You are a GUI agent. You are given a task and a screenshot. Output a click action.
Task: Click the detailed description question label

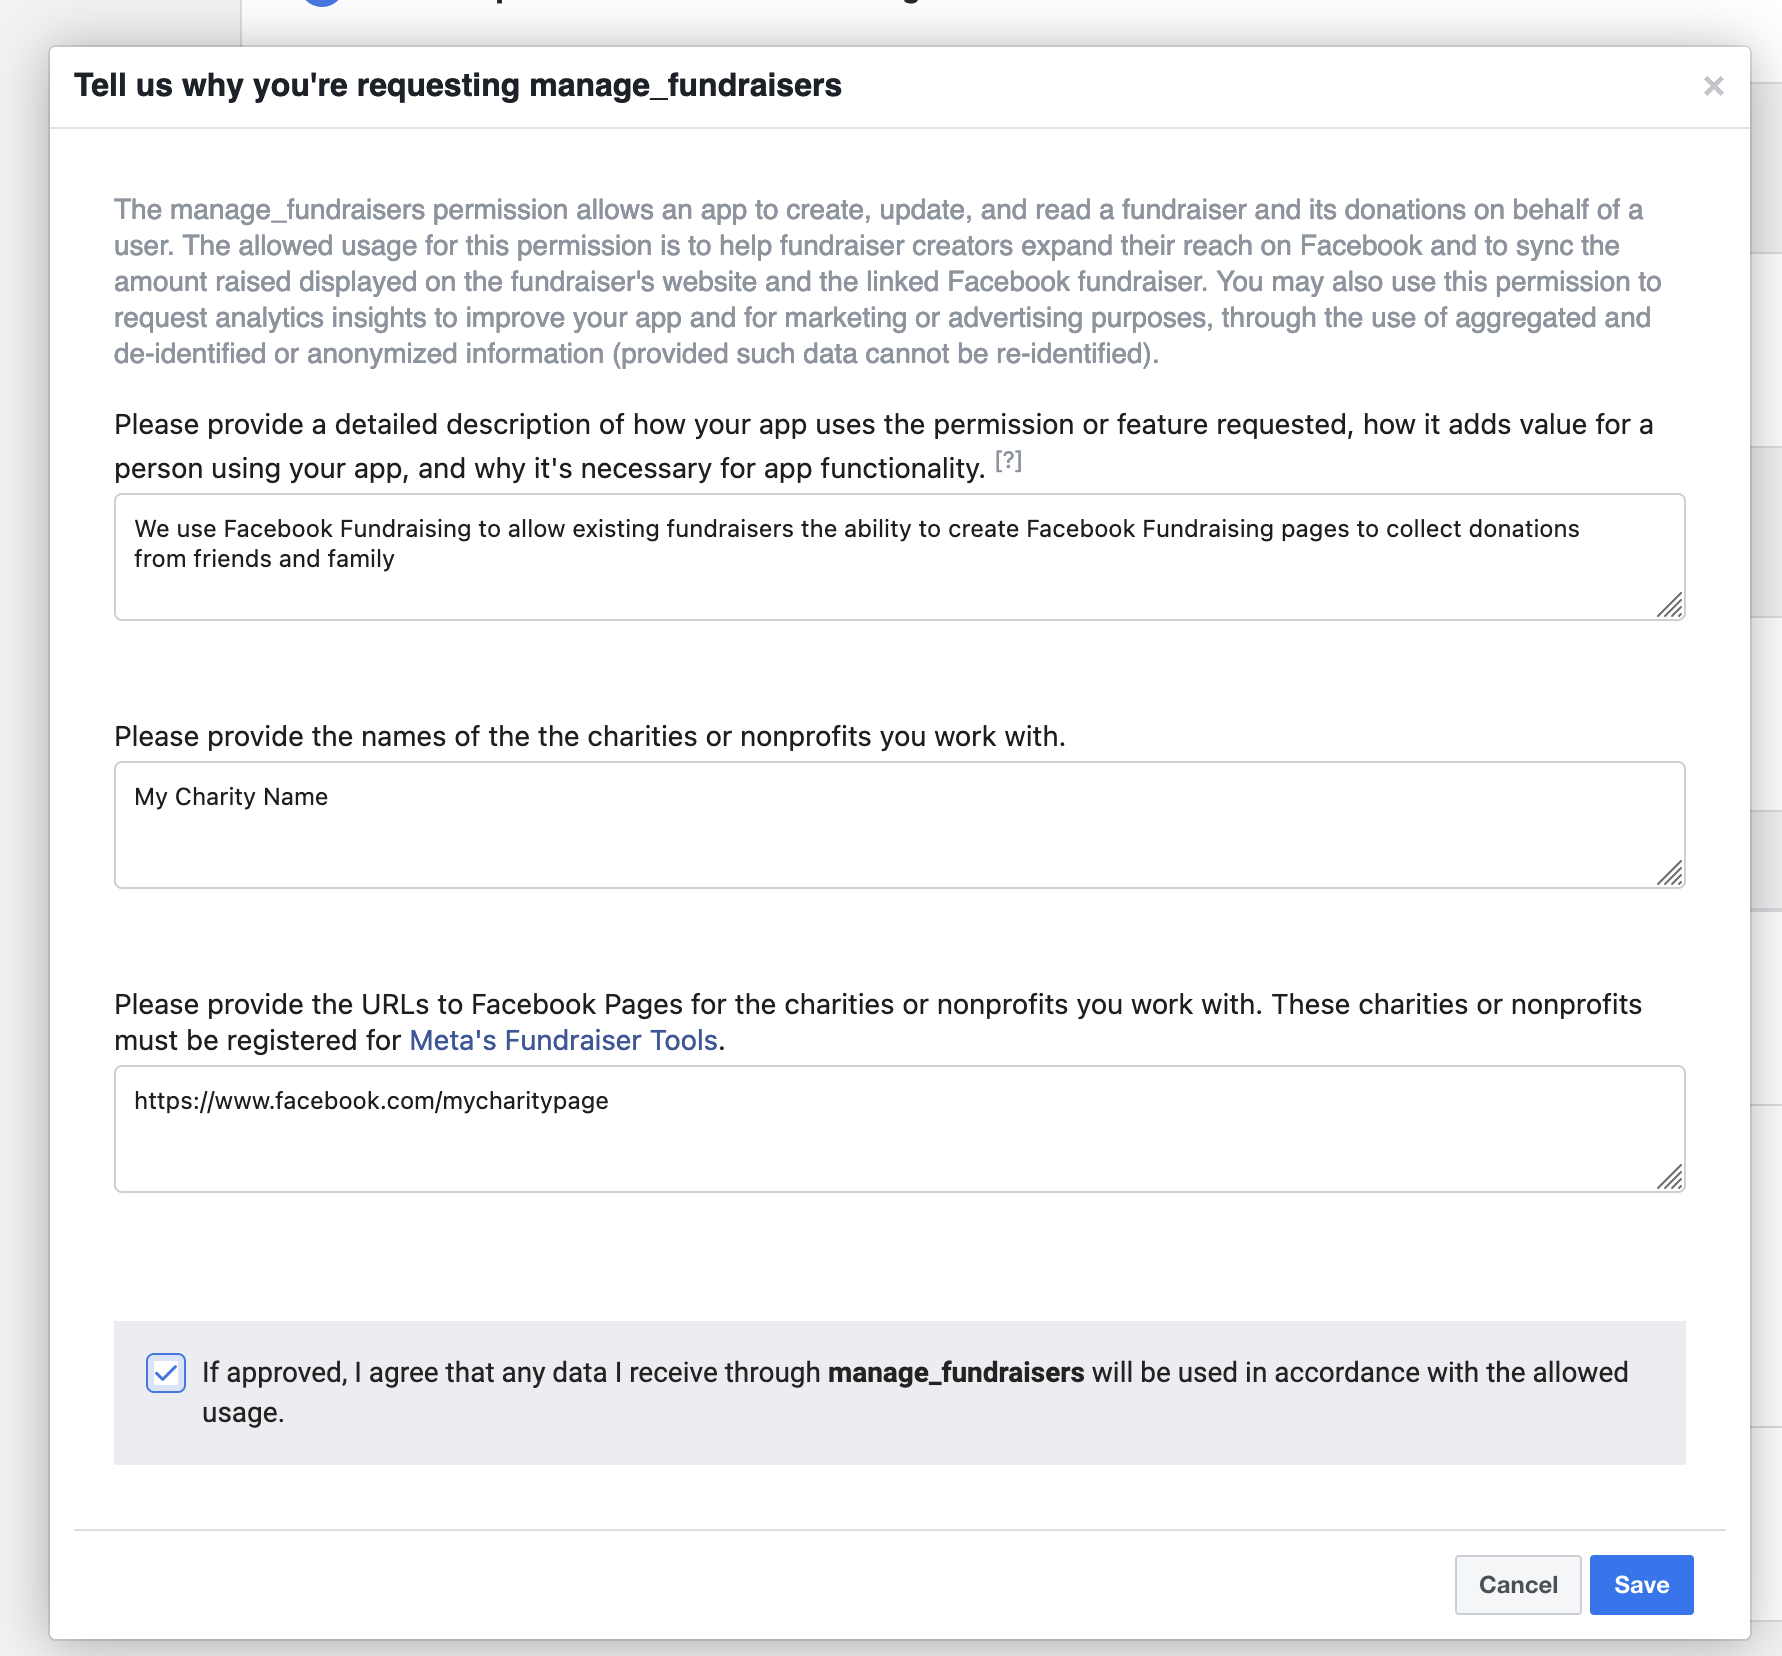[x=884, y=446]
